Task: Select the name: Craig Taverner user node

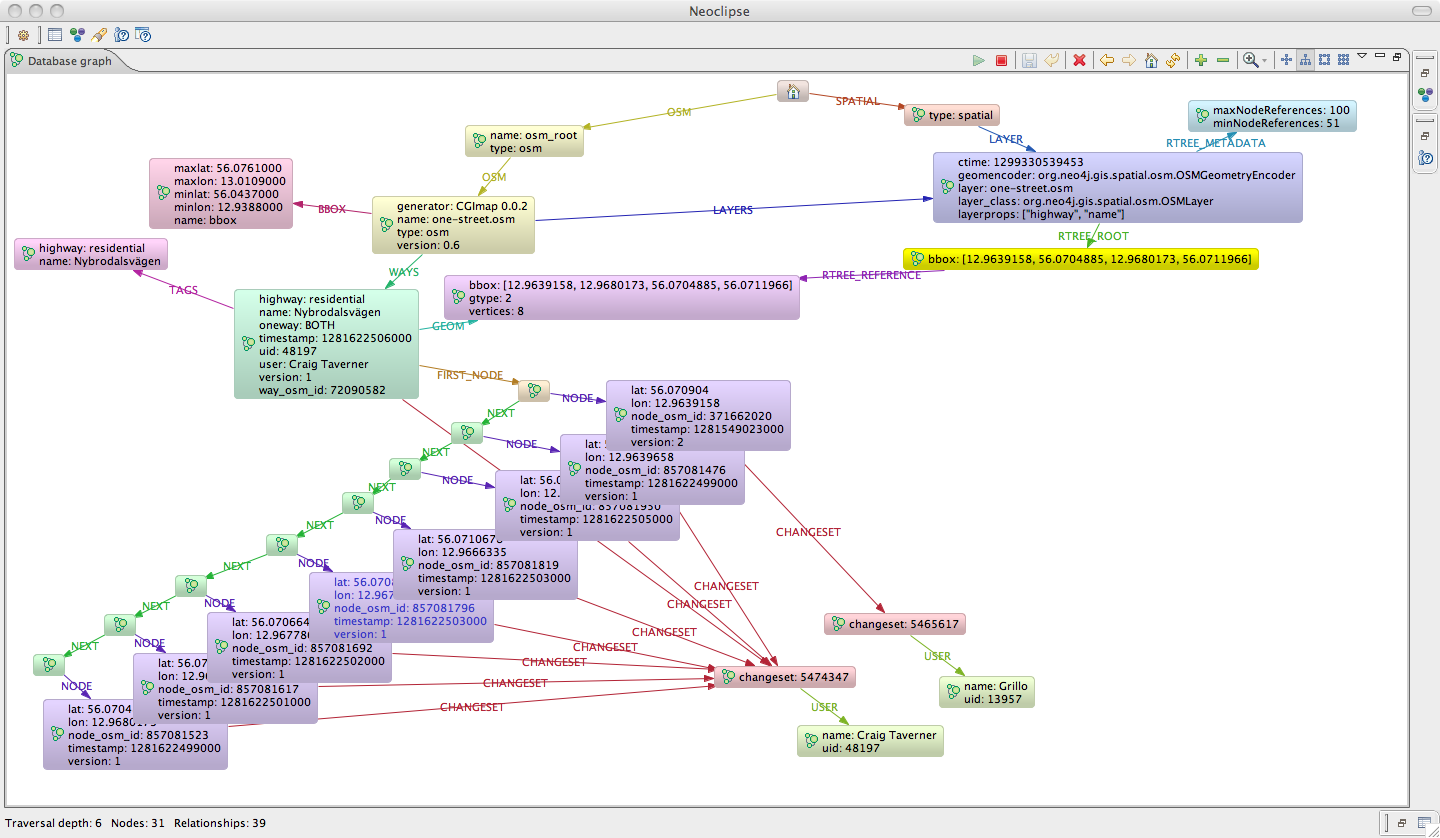Action: [870, 741]
